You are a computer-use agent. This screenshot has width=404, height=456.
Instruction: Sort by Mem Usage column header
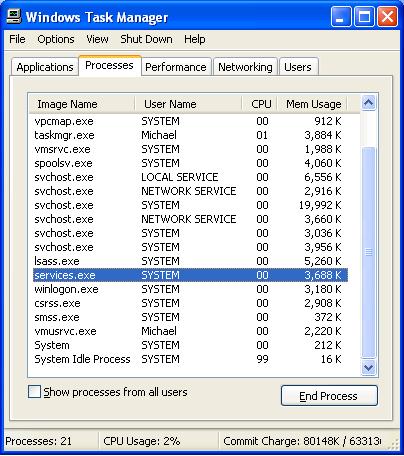pos(313,104)
